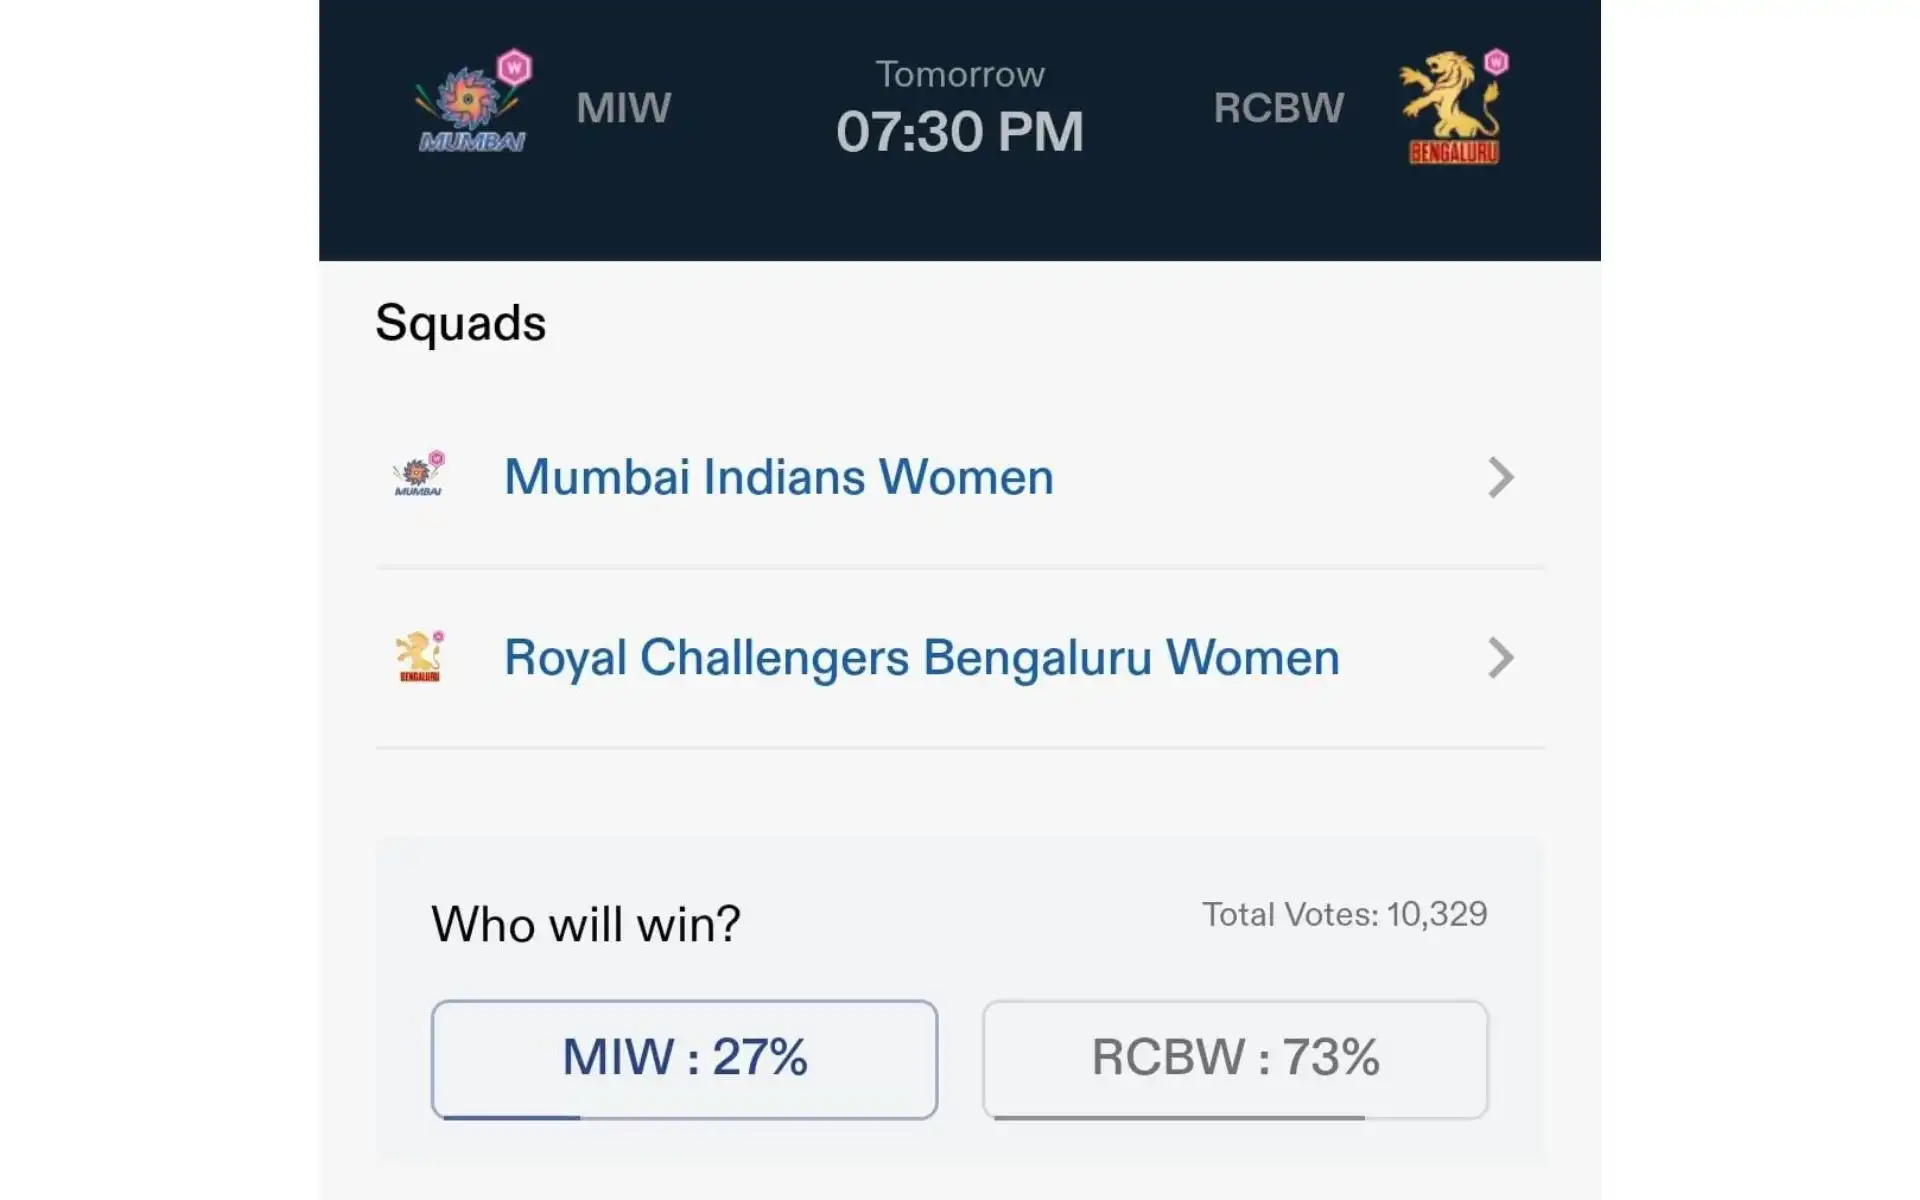Expand Mumbai Indians Women squad chevron
1920x1200 pixels.
pyautogui.click(x=1500, y=477)
